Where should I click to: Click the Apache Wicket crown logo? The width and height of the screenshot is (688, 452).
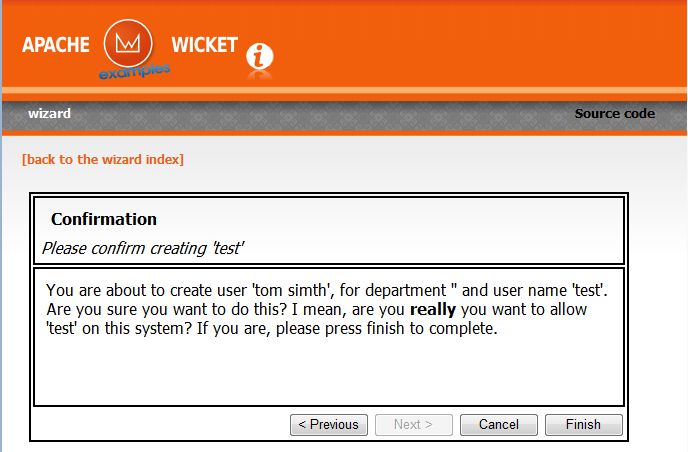coord(128,43)
